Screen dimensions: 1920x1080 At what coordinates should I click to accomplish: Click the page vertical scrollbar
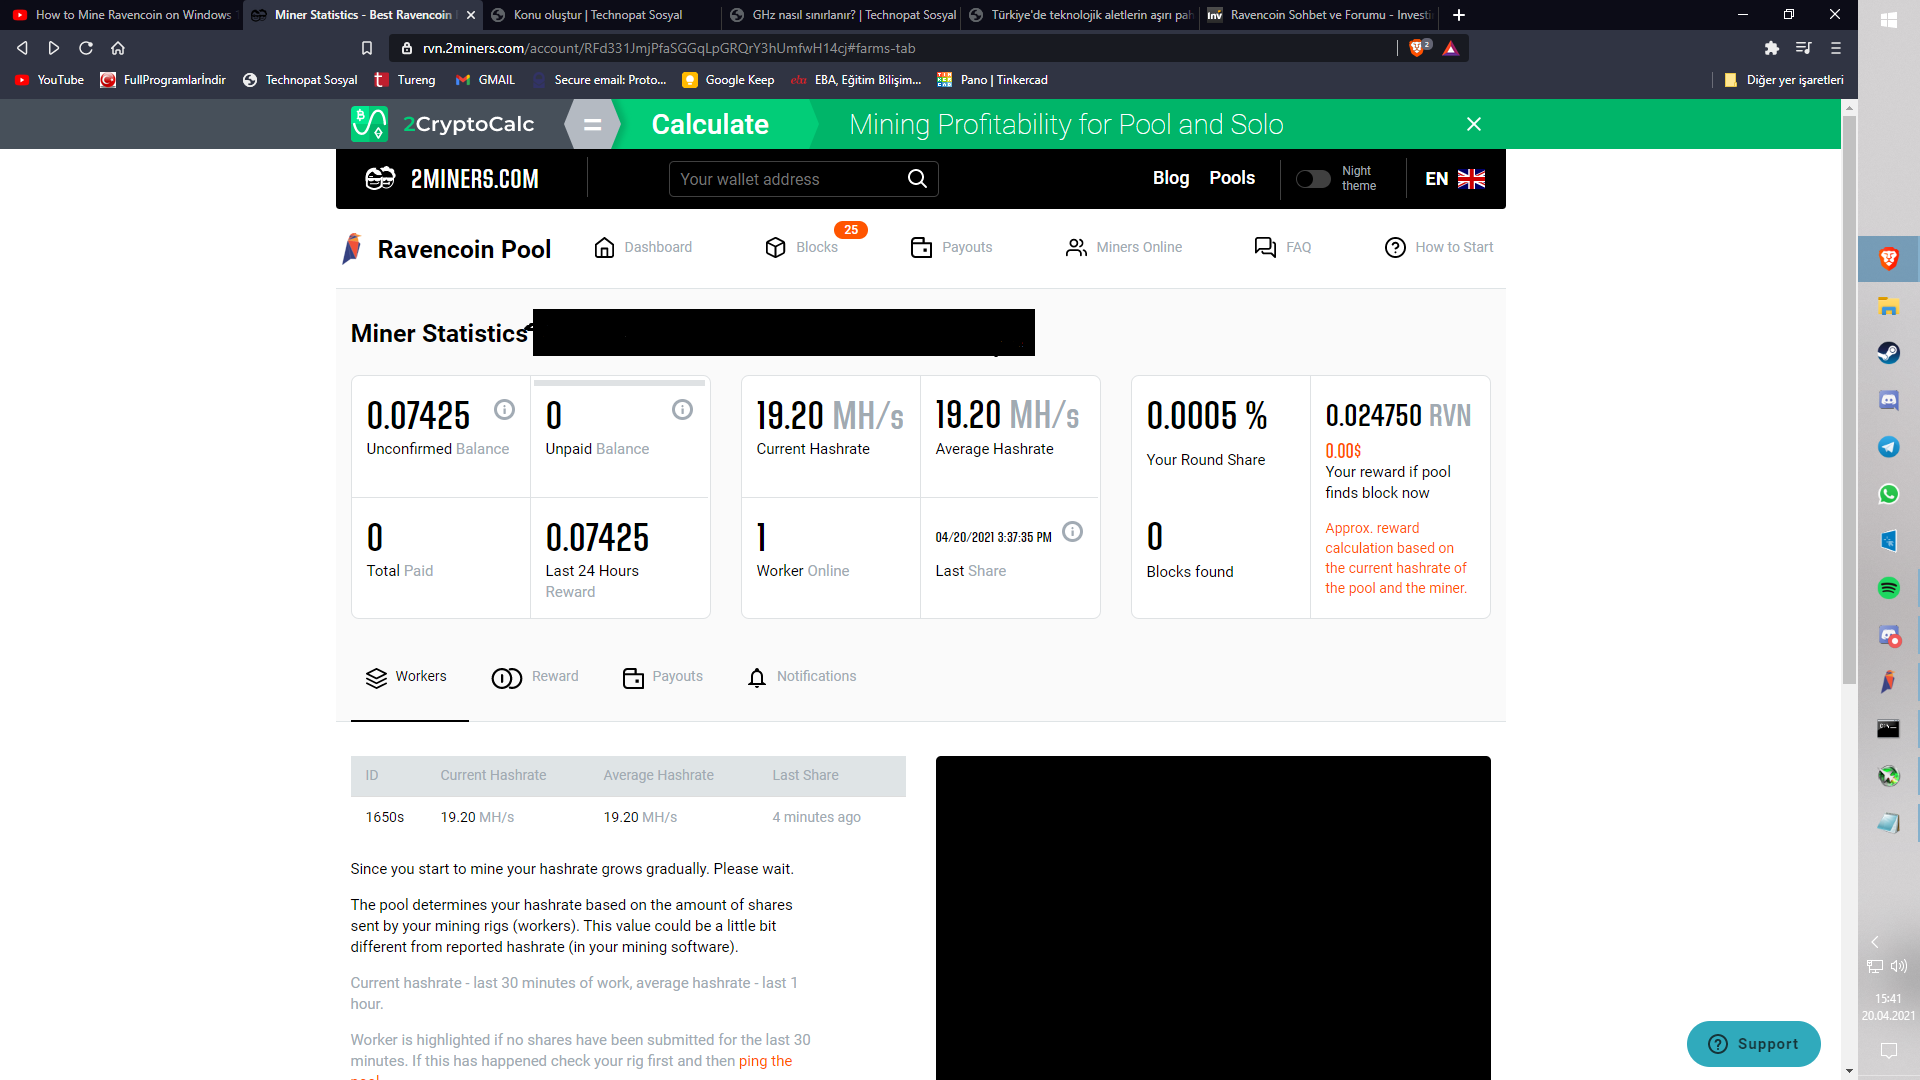[x=1849, y=400]
